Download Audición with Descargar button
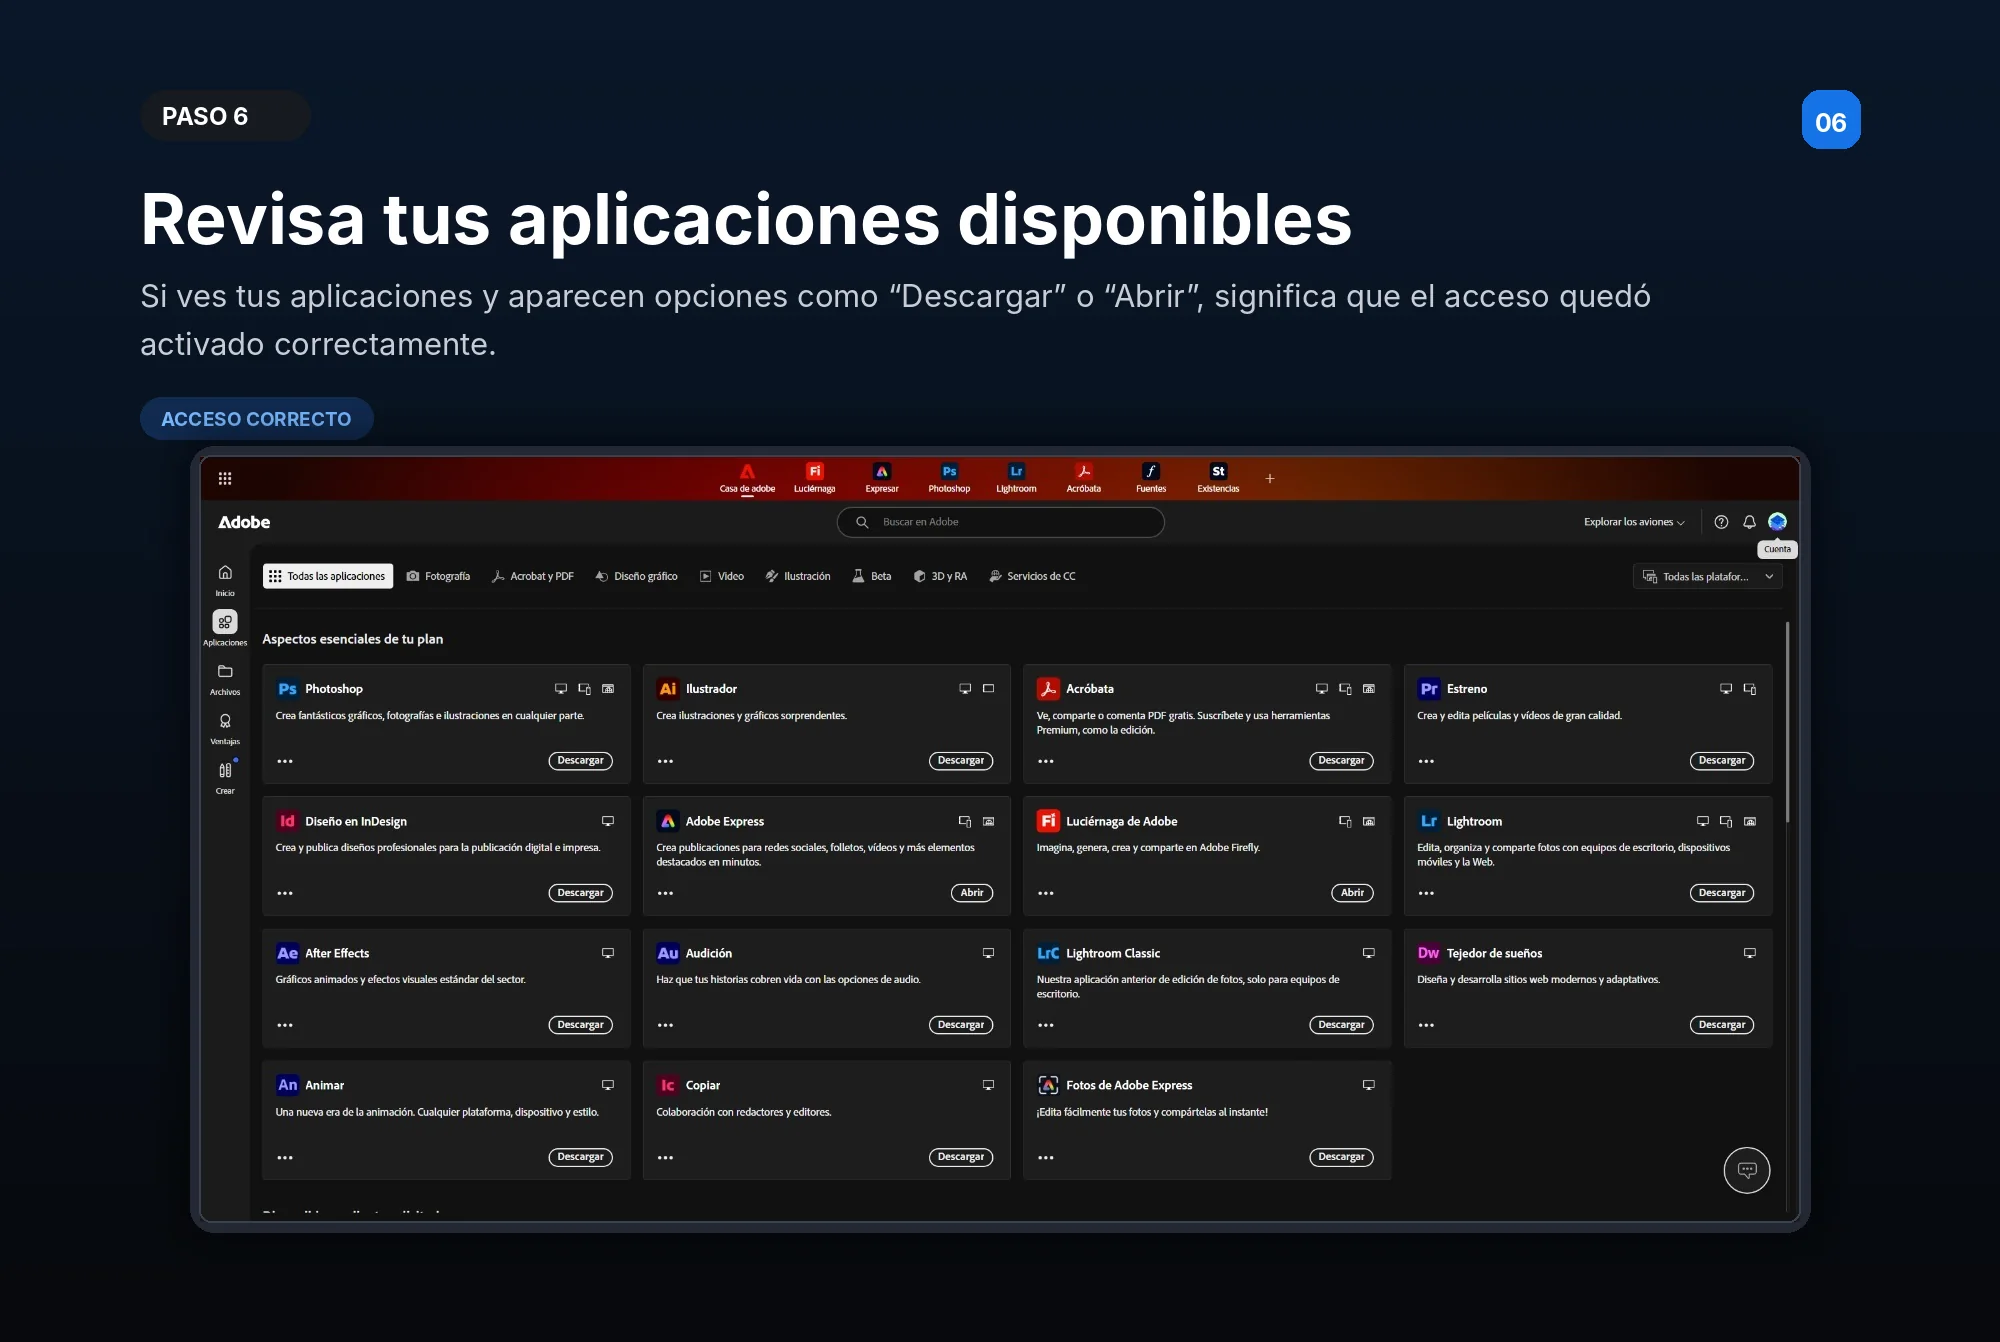The width and height of the screenshot is (2000, 1342). coord(961,1025)
